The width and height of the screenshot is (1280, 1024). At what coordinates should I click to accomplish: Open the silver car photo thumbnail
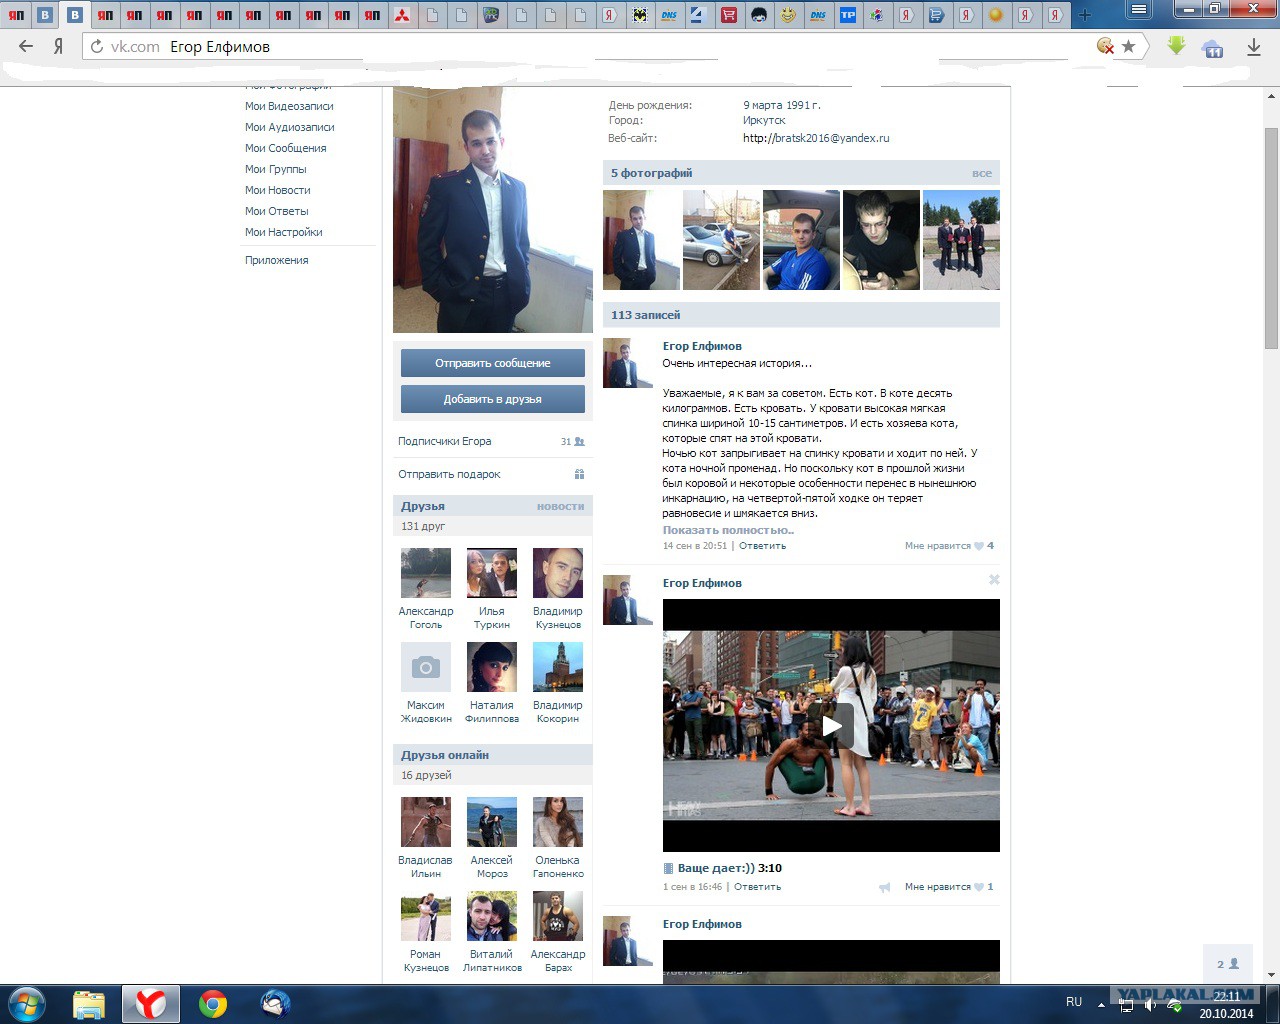(x=721, y=240)
